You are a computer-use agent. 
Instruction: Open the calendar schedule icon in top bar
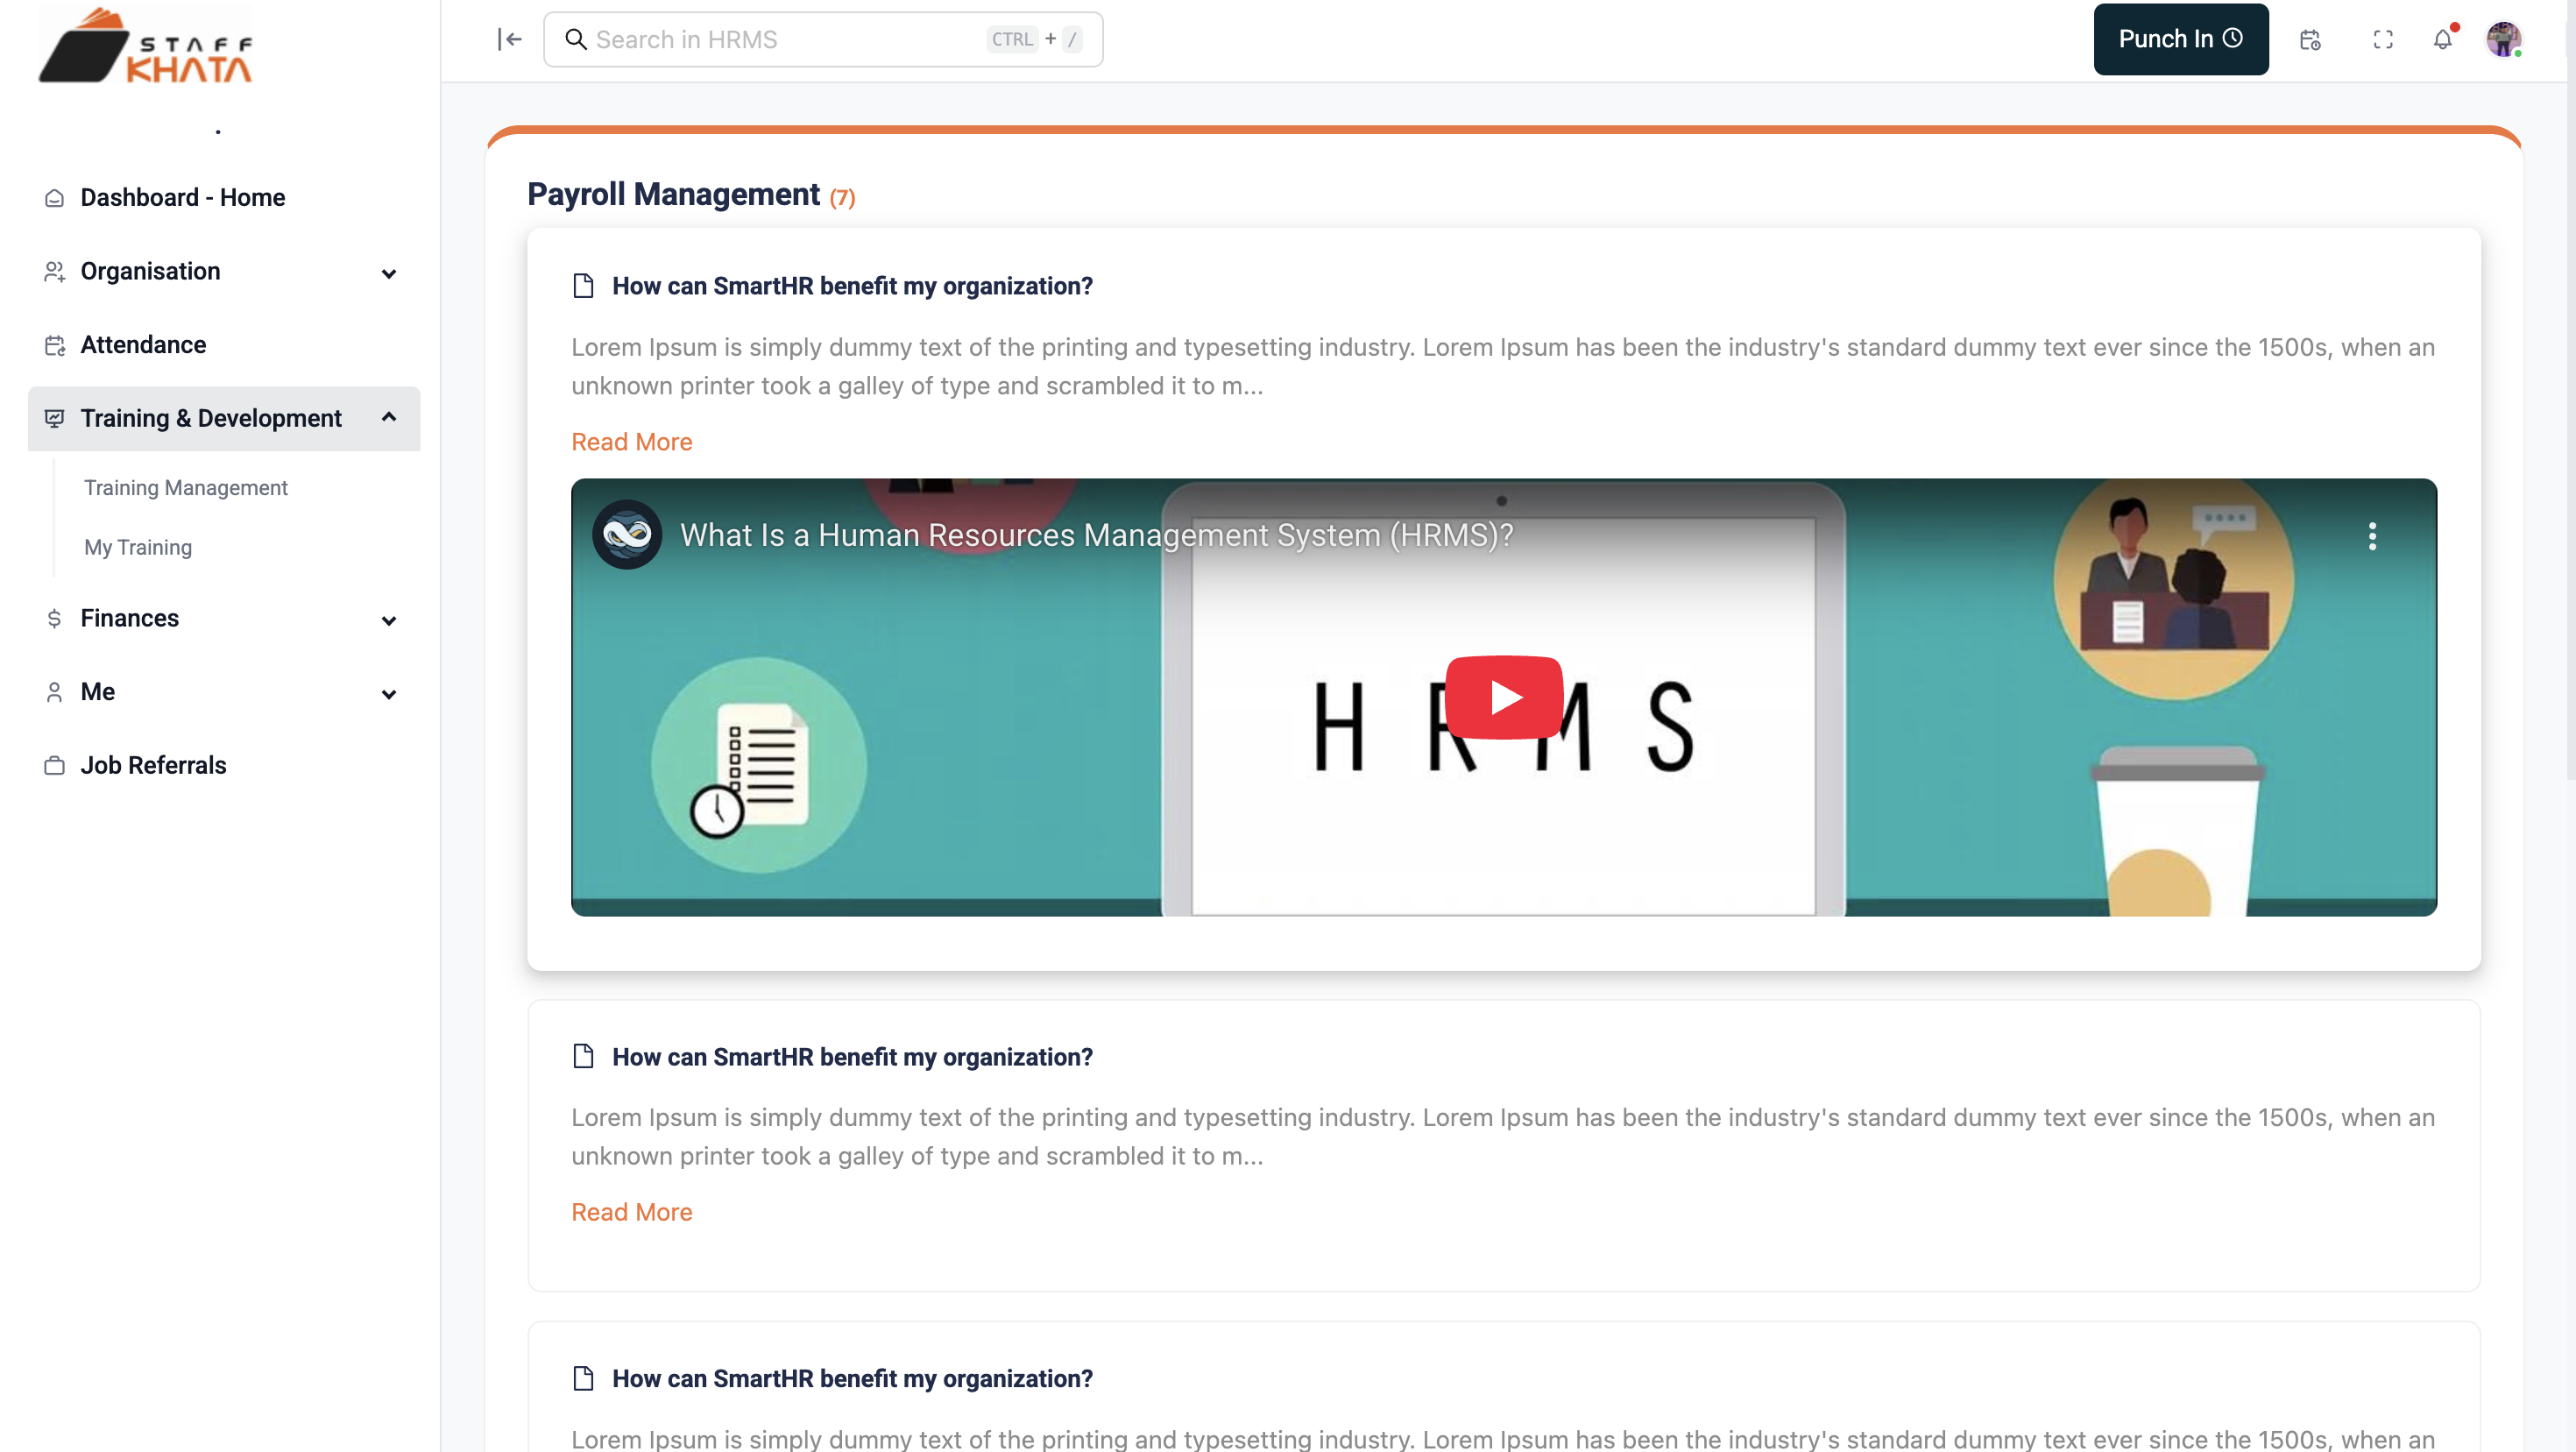coord(2310,40)
